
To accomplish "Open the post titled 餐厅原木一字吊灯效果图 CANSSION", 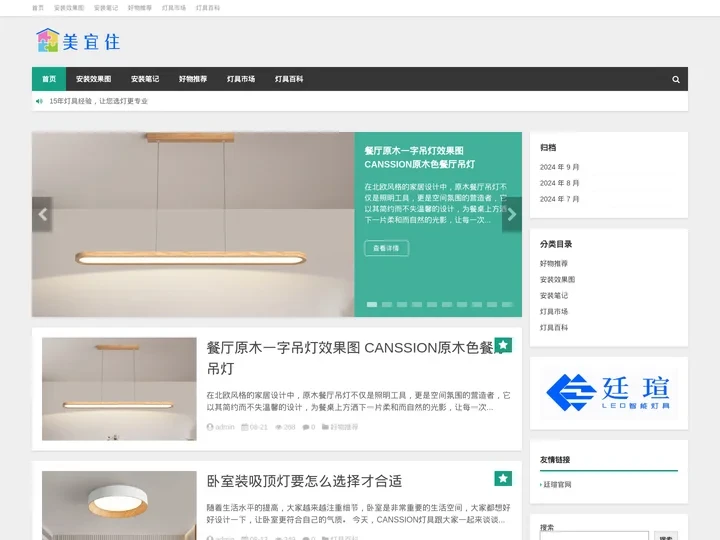I will coord(354,358).
